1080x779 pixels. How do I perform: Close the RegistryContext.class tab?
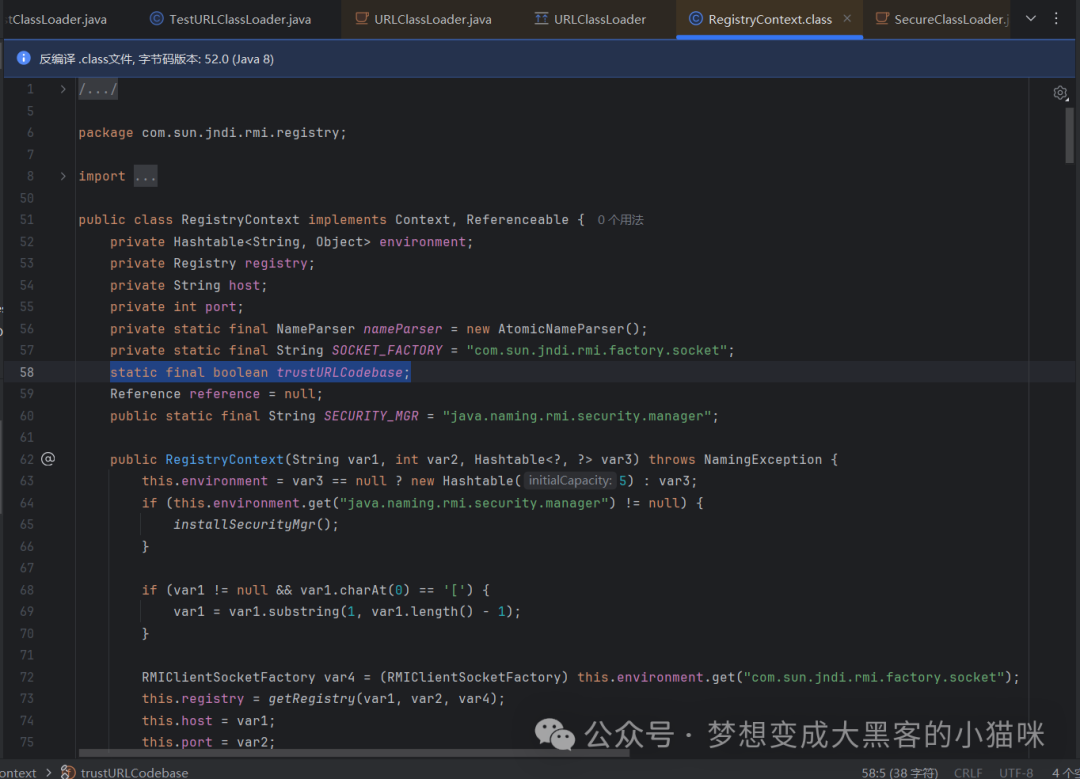pos(847,19)
